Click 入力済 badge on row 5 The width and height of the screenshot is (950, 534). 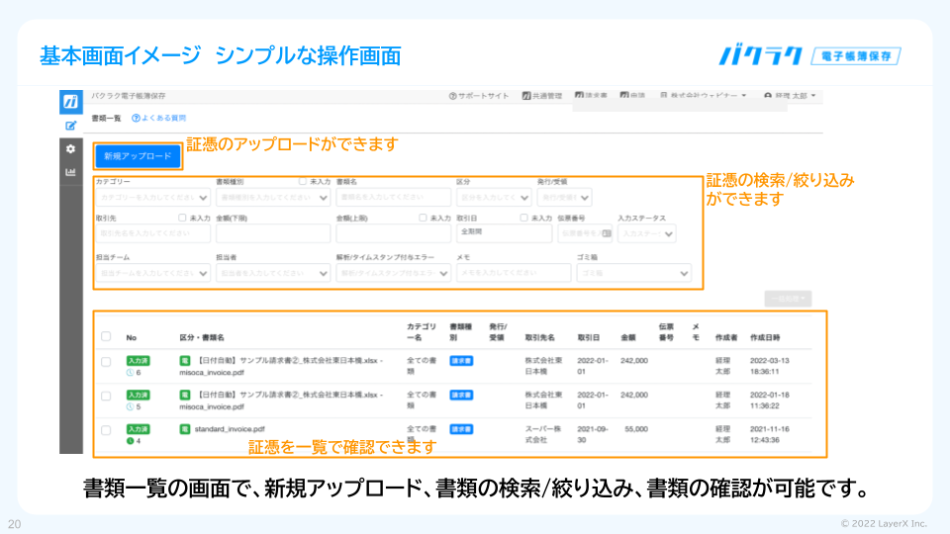click(x=138, y=395)
